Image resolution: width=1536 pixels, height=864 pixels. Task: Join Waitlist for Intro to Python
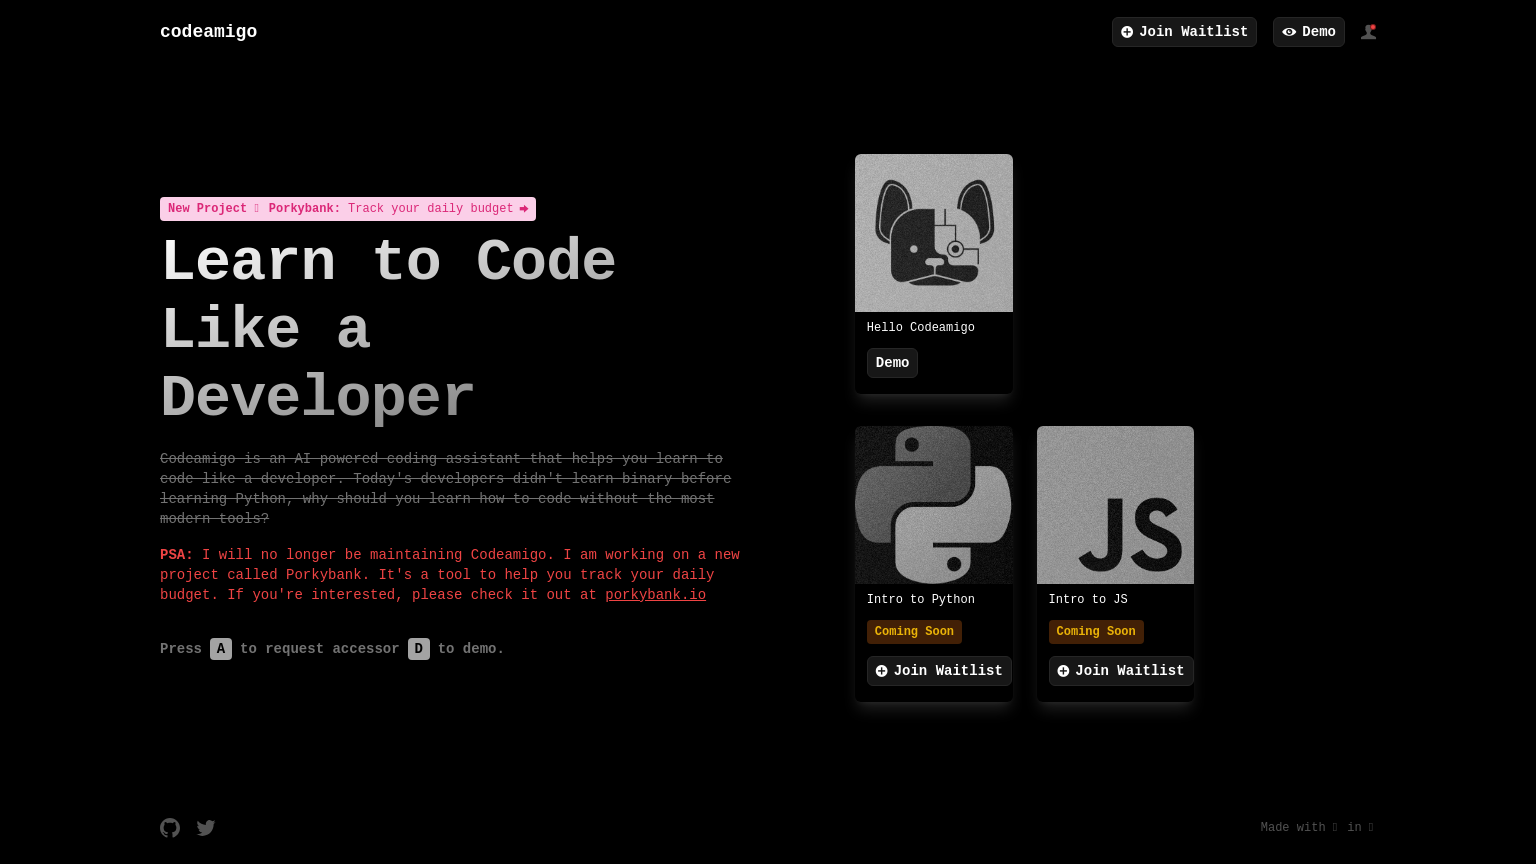[938, 671]
